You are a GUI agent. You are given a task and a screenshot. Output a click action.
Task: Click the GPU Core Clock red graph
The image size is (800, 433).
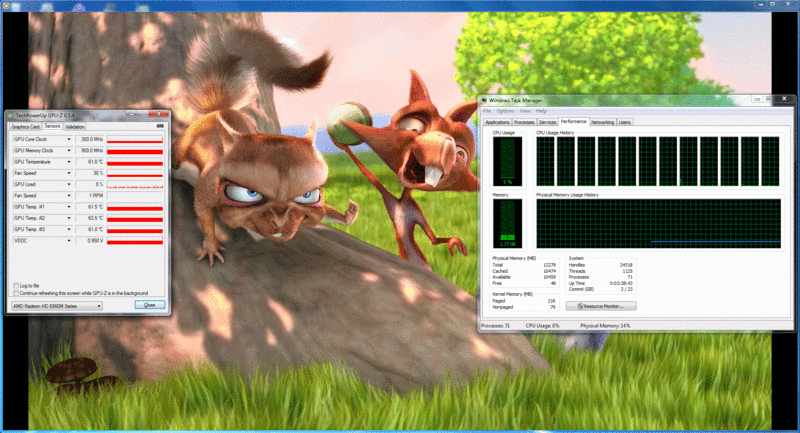pyautogui.click(x=135, y=139)
